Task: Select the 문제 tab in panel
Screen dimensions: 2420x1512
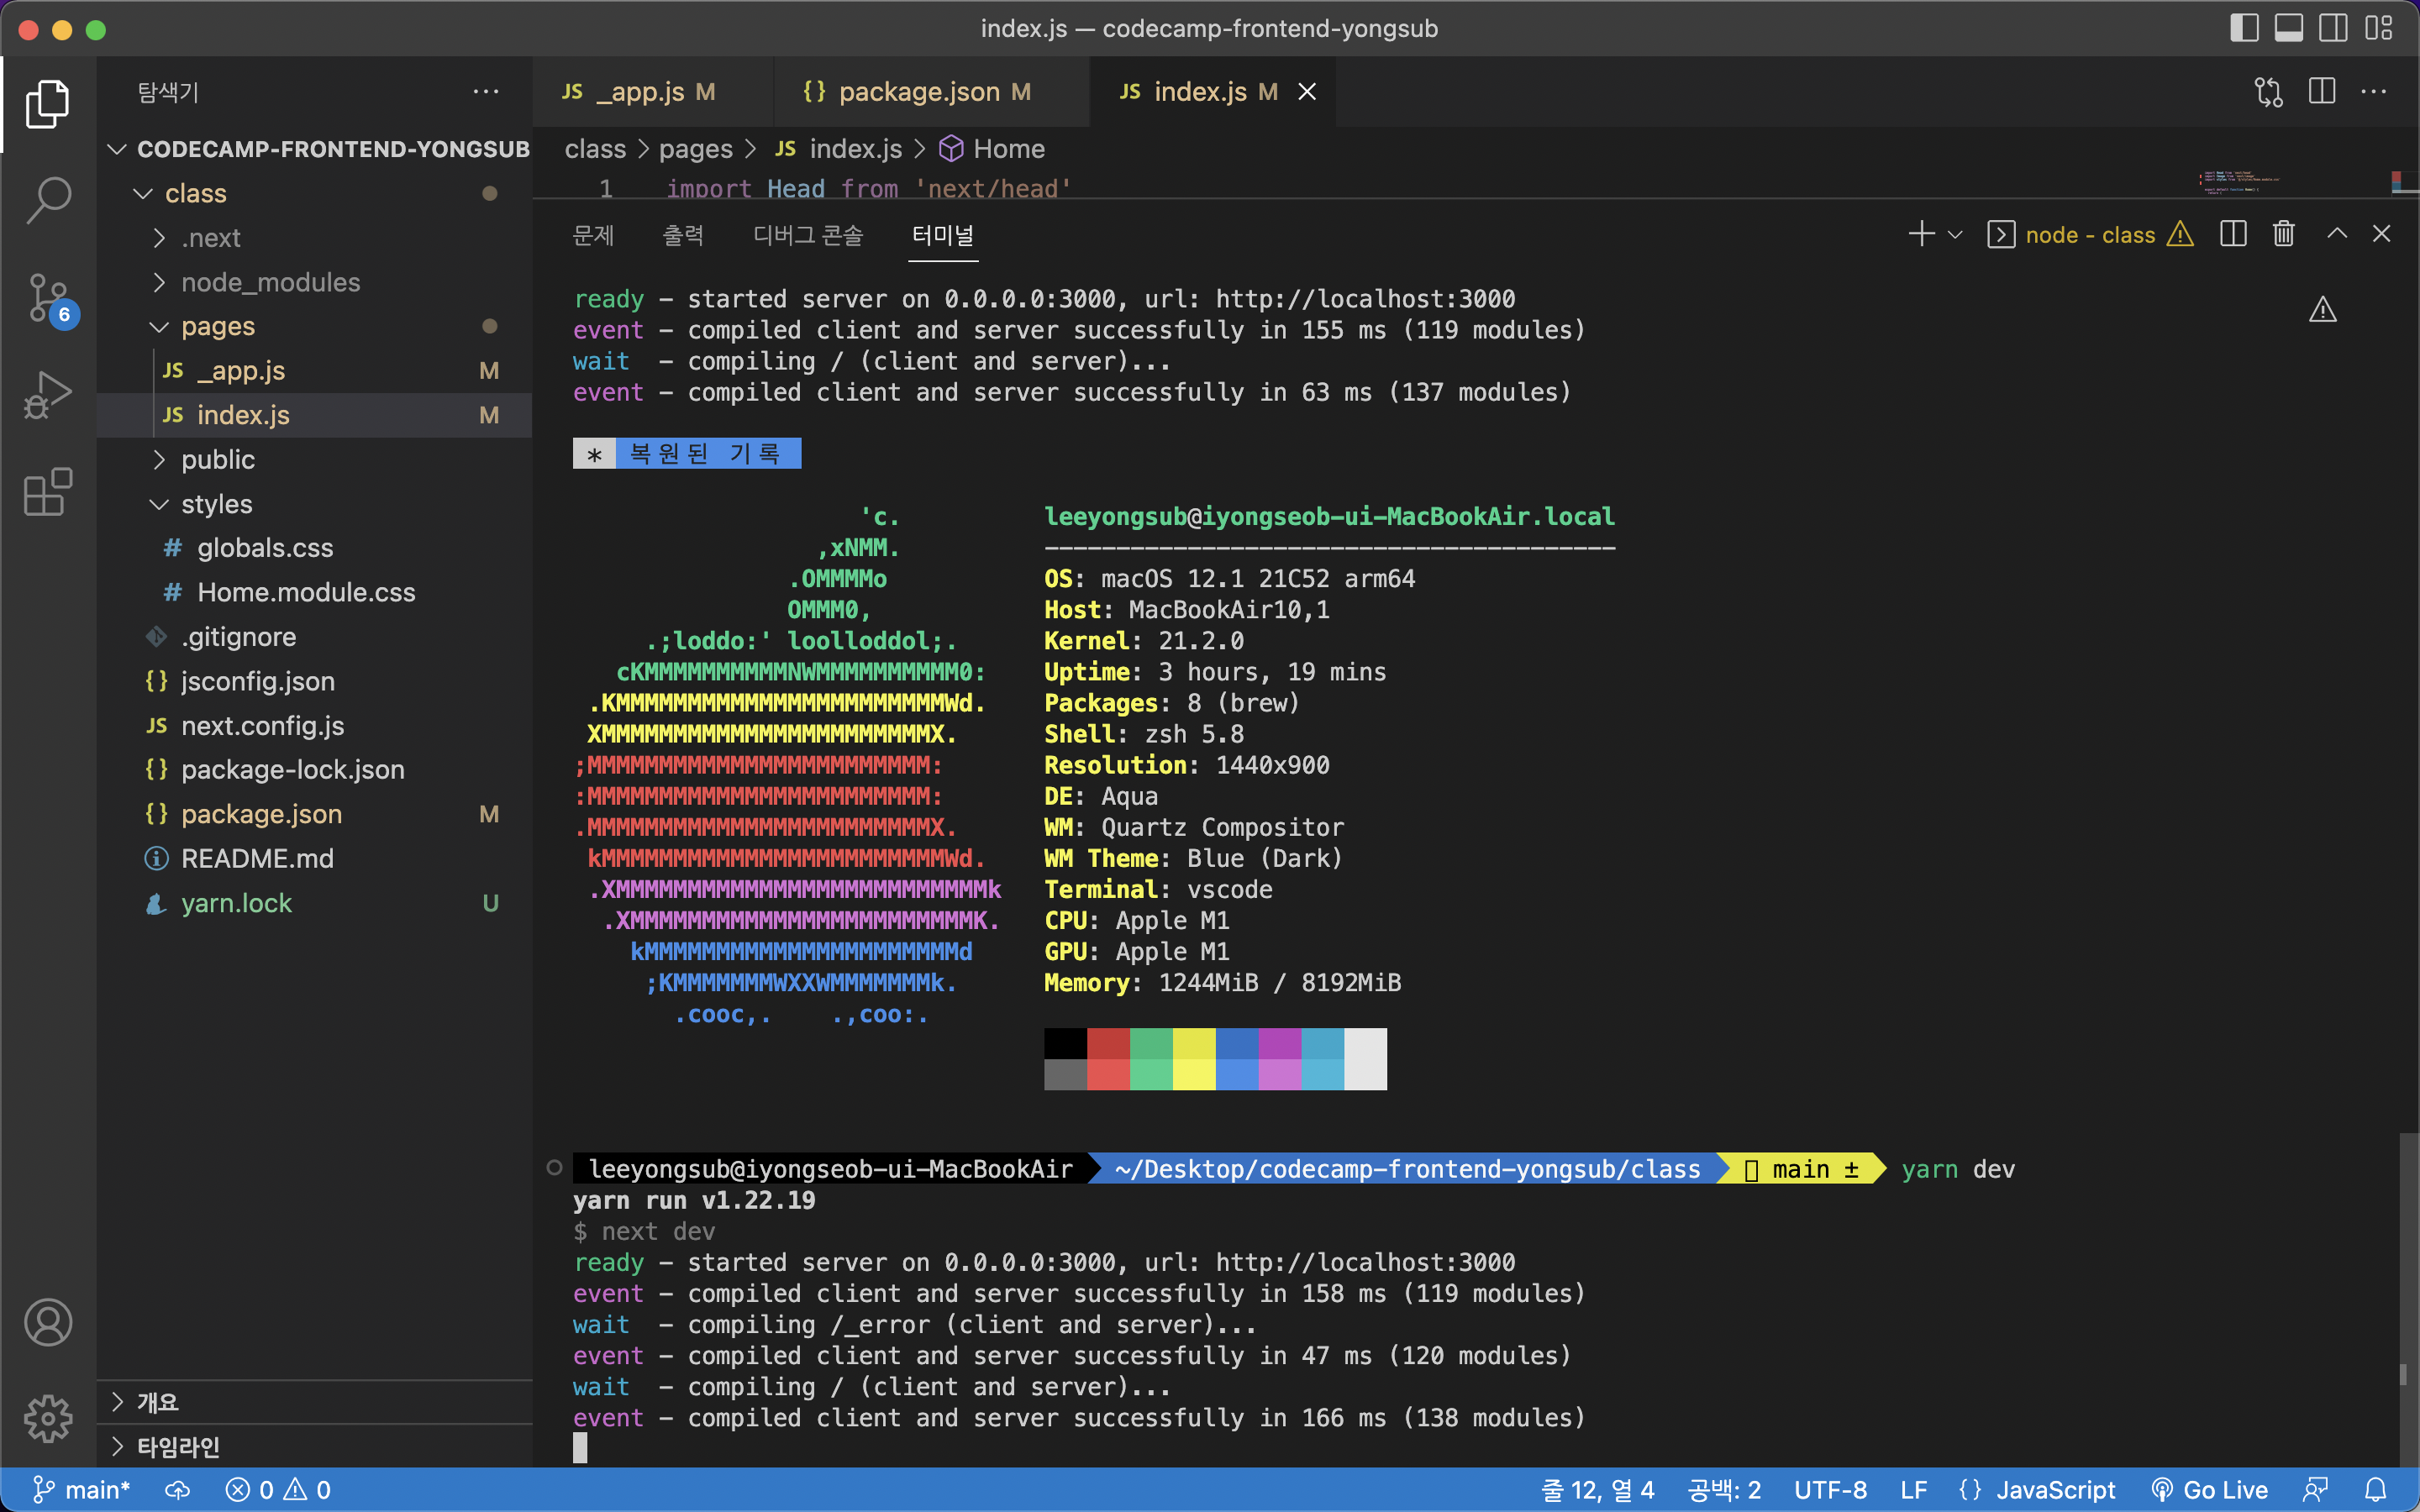Action: click(592, 235)
